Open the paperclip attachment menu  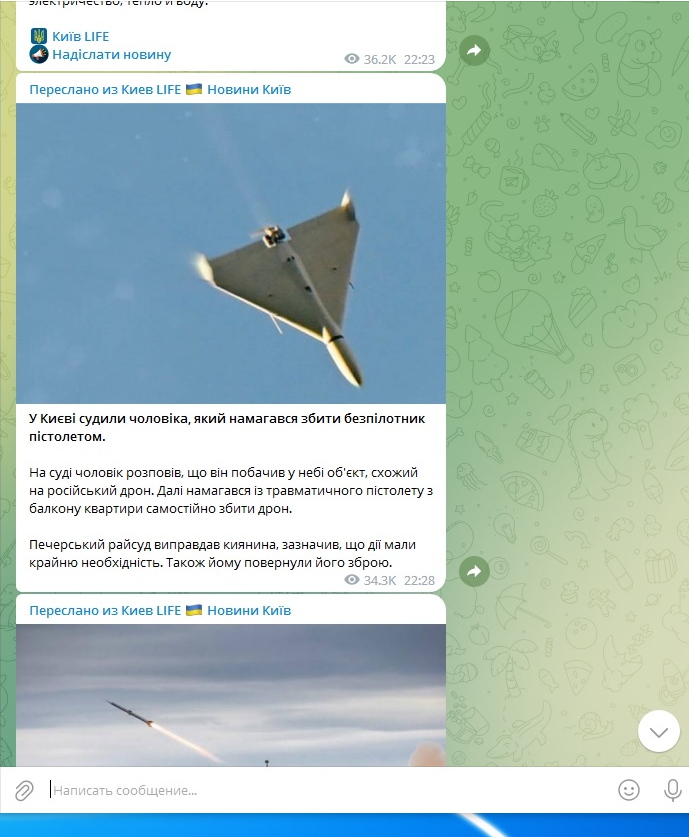click(24, 791)
